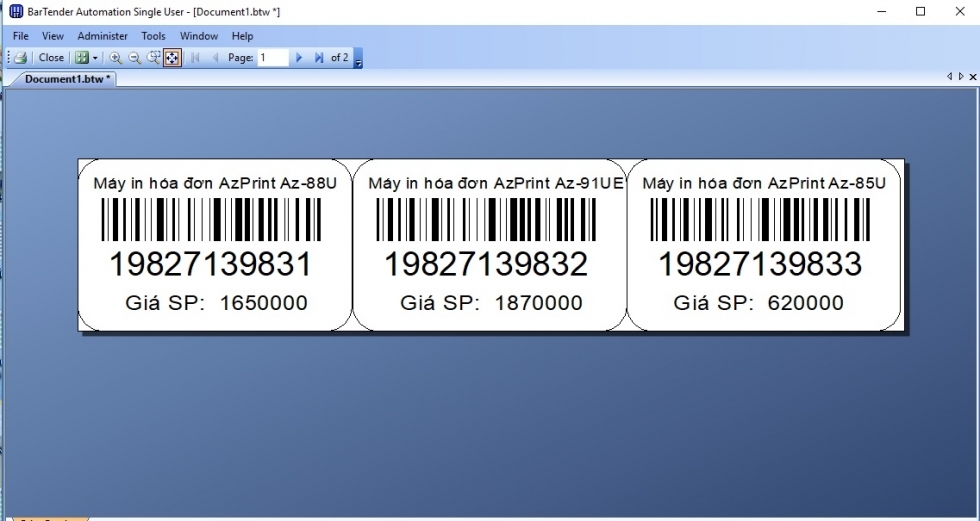Minimize the BarTender window
Image resolution: width=980 pixels, height=521 pixels.
coord(882,11)
